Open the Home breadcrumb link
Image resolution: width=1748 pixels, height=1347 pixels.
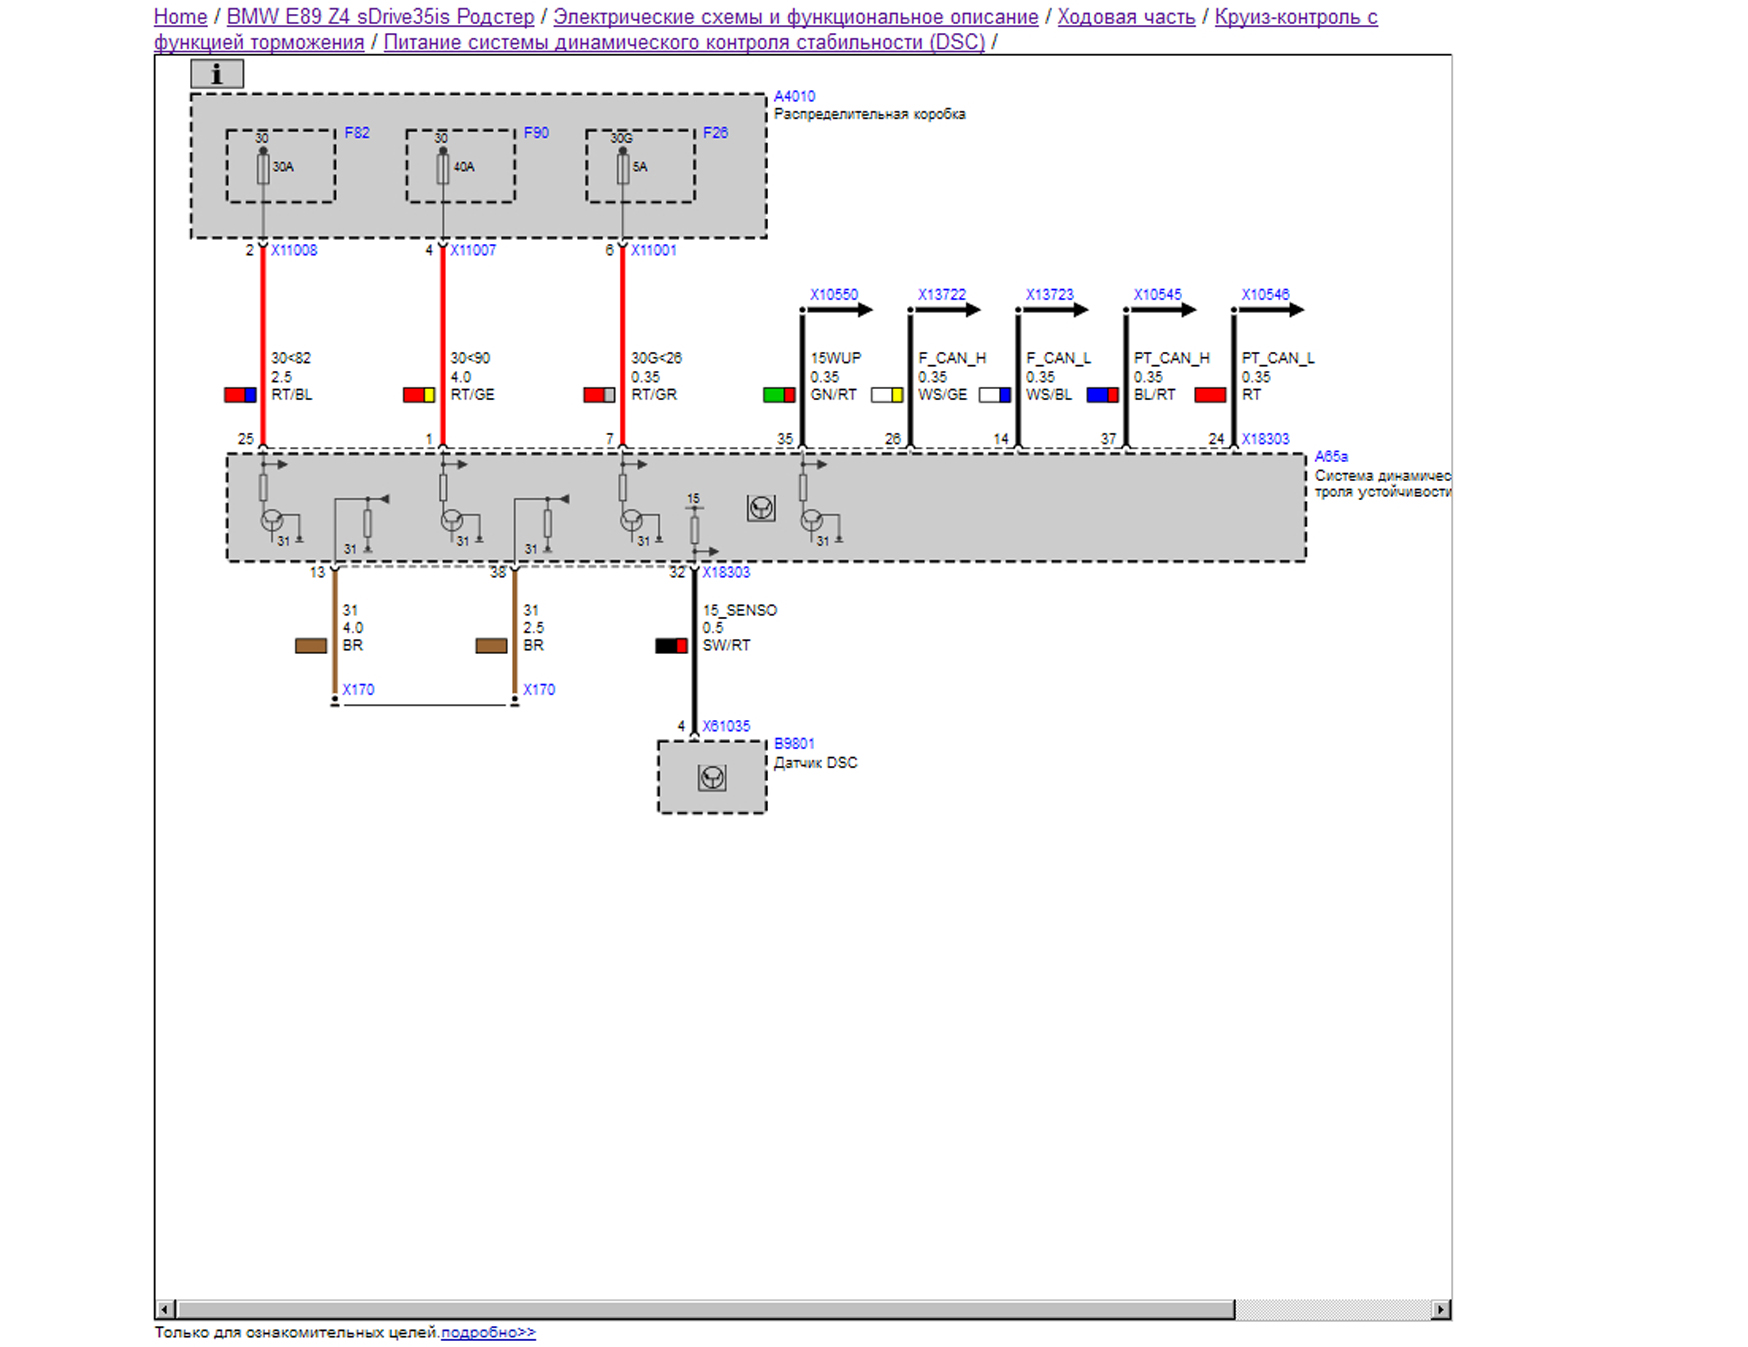click(x=180, y=17)
